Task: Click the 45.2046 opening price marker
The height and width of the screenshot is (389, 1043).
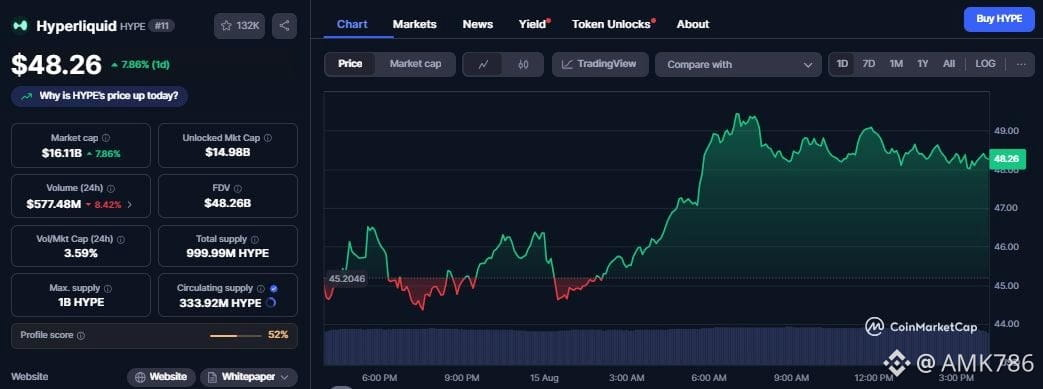Action: [x=347, y=279]
